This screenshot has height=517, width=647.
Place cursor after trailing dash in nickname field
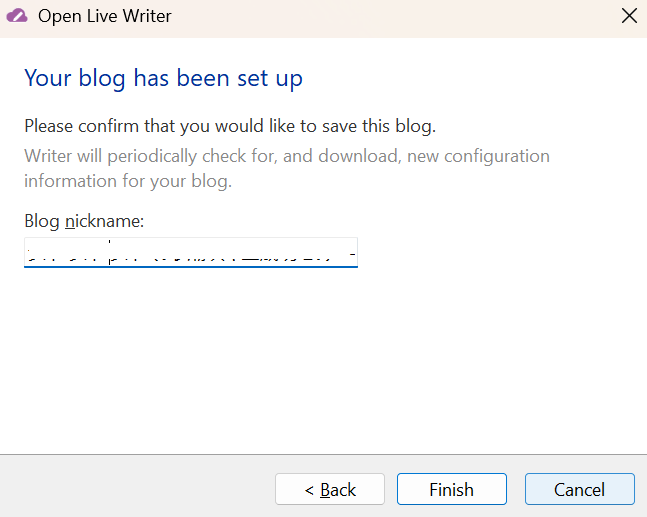point(356,252)
